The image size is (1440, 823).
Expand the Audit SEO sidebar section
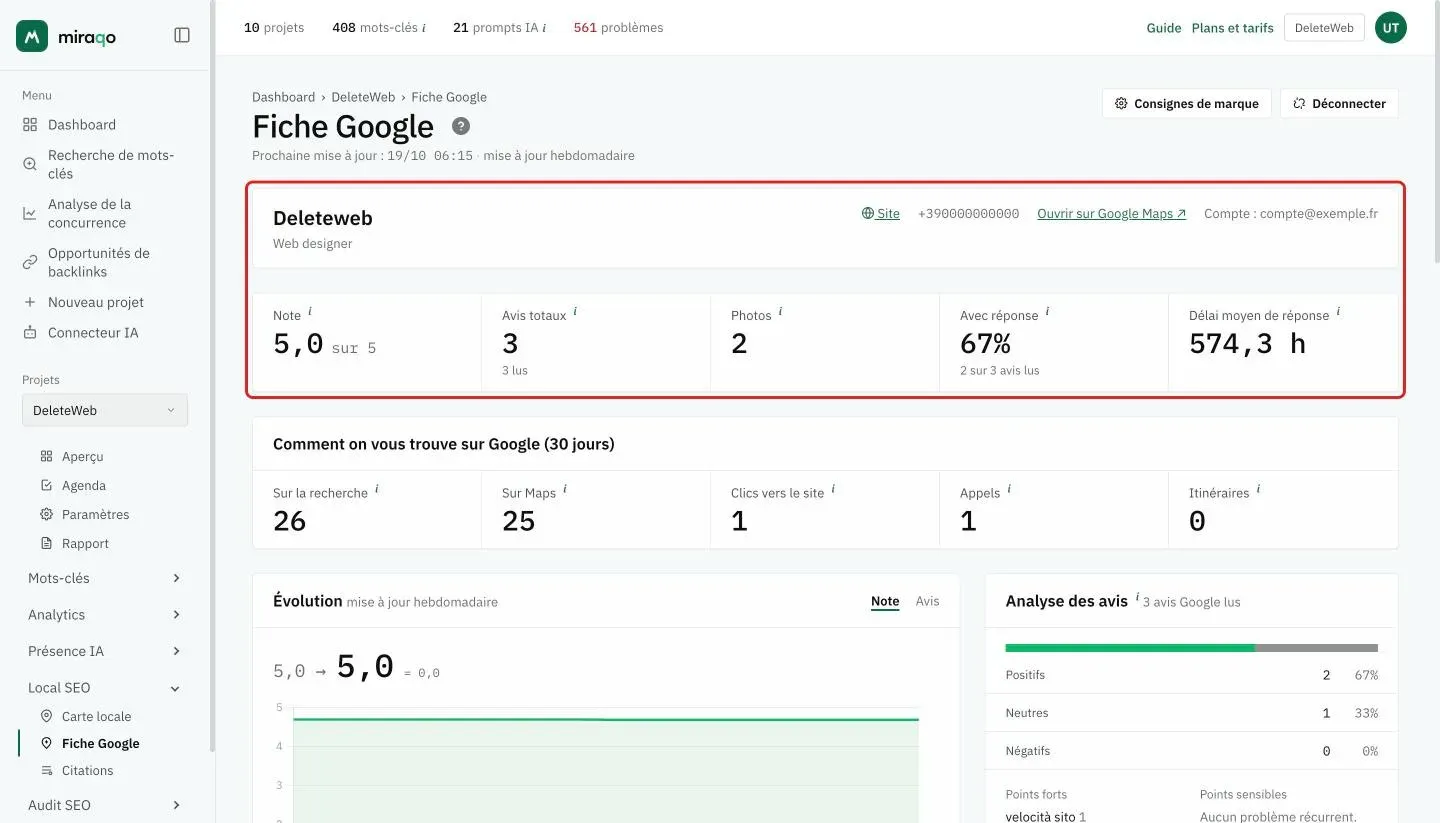coord(105,805)
